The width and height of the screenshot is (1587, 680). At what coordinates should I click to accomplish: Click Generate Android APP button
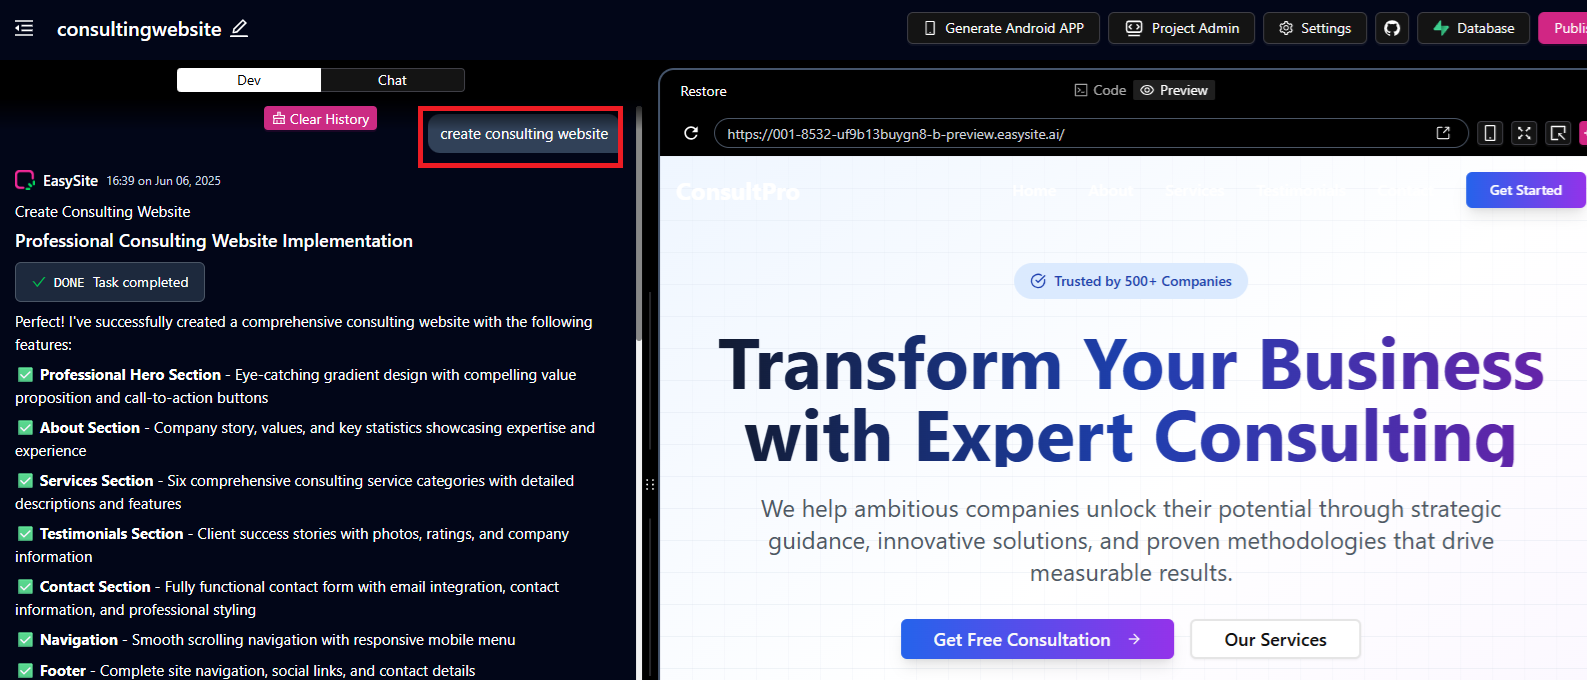point(1003,28)
